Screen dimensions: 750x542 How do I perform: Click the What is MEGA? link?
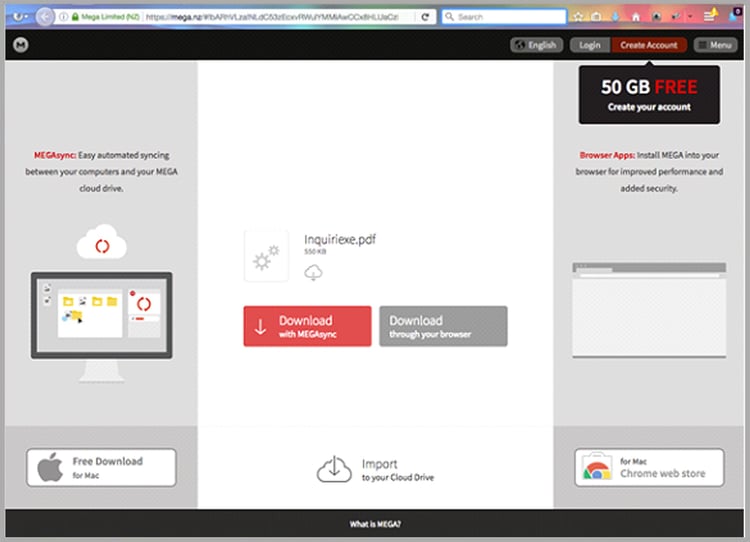[375, 524]
